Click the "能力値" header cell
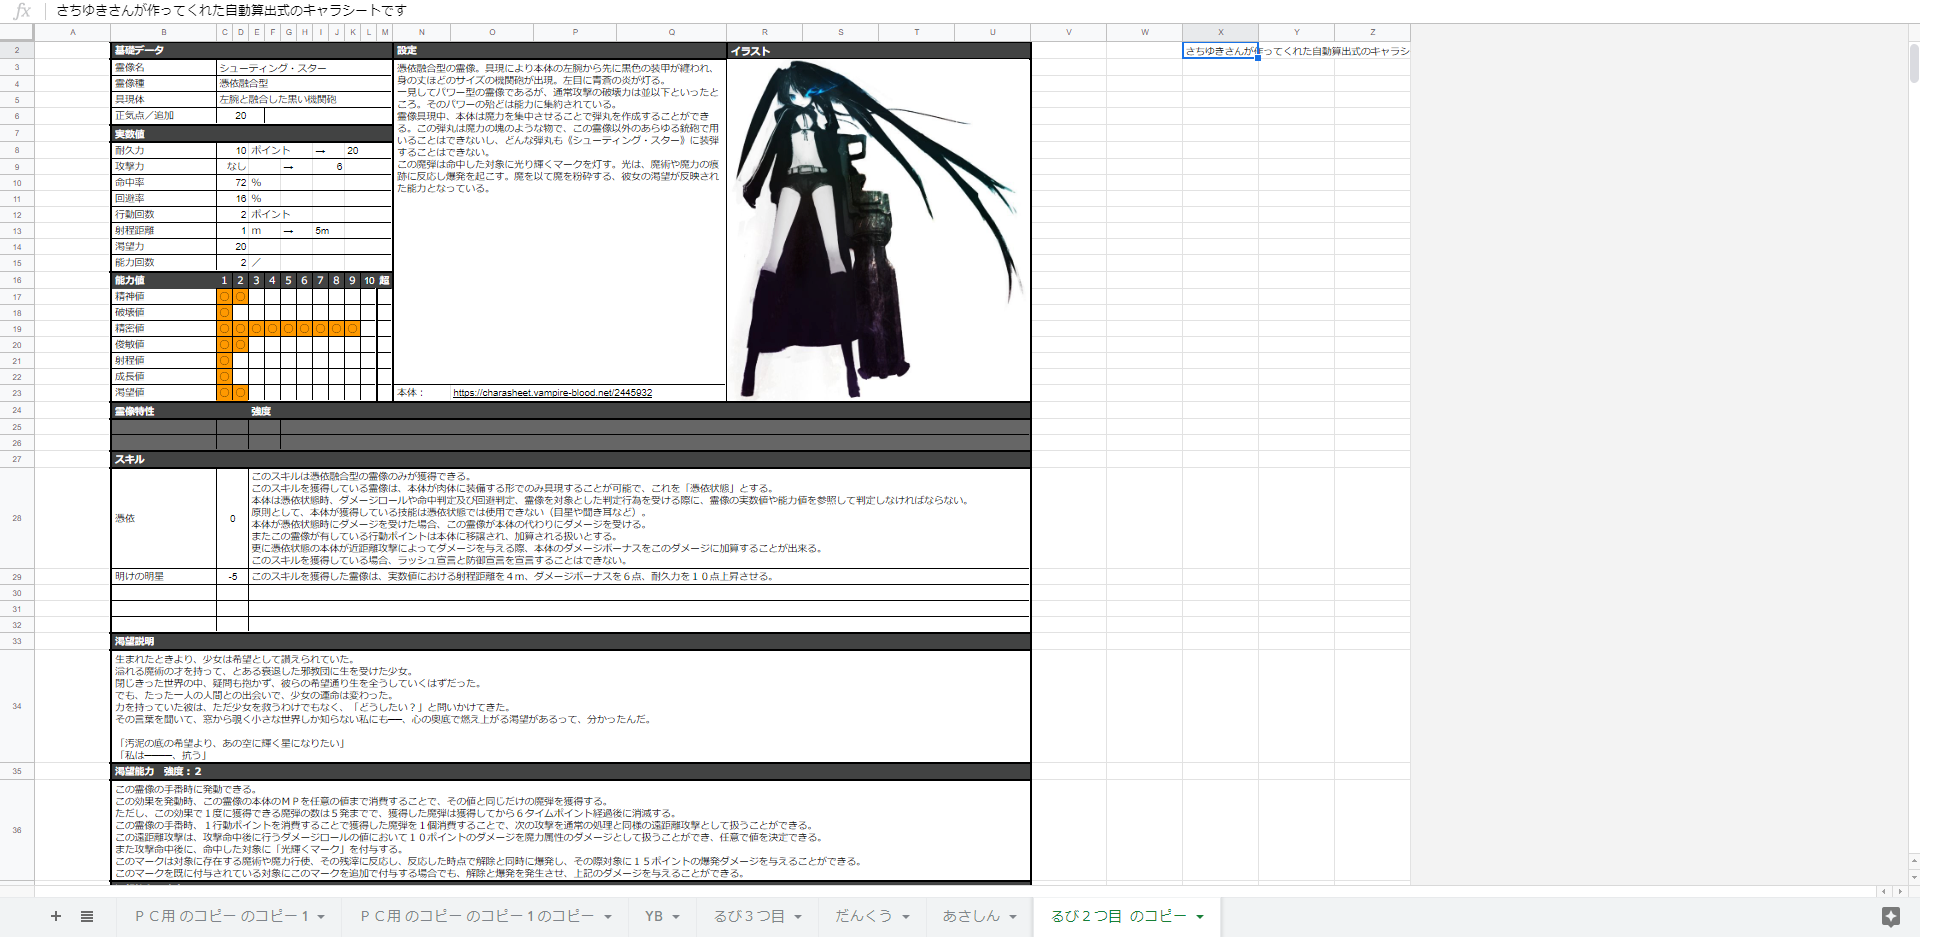This screenshot has width=1941, height=940. pyautogui.click(x=163, y=280)
